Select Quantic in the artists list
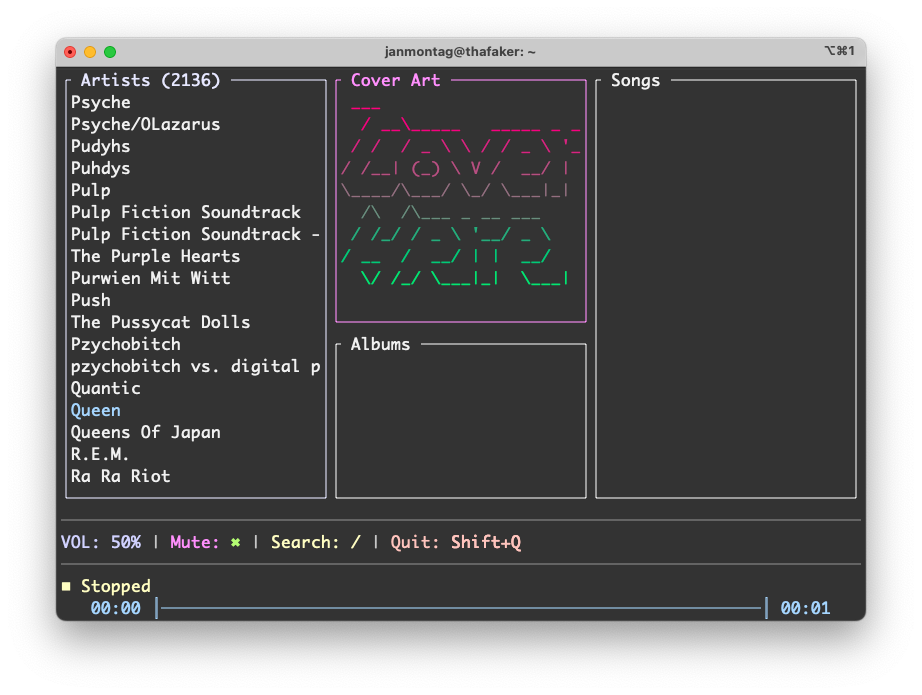 tap(106, 388)
